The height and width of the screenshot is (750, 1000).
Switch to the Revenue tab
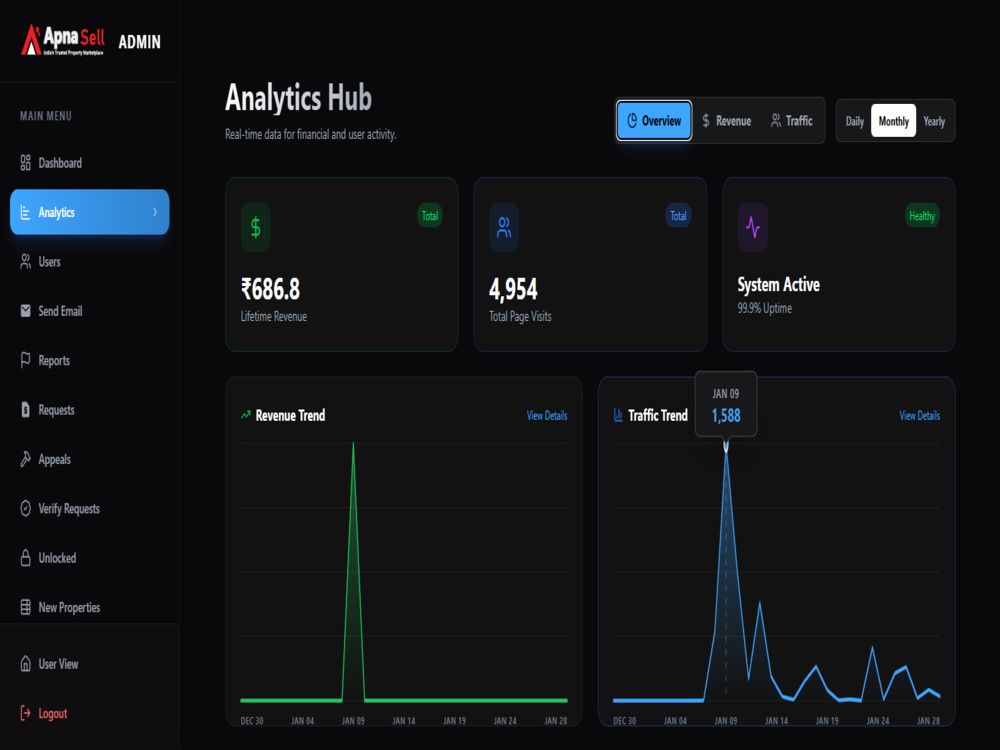coord(726,121)
